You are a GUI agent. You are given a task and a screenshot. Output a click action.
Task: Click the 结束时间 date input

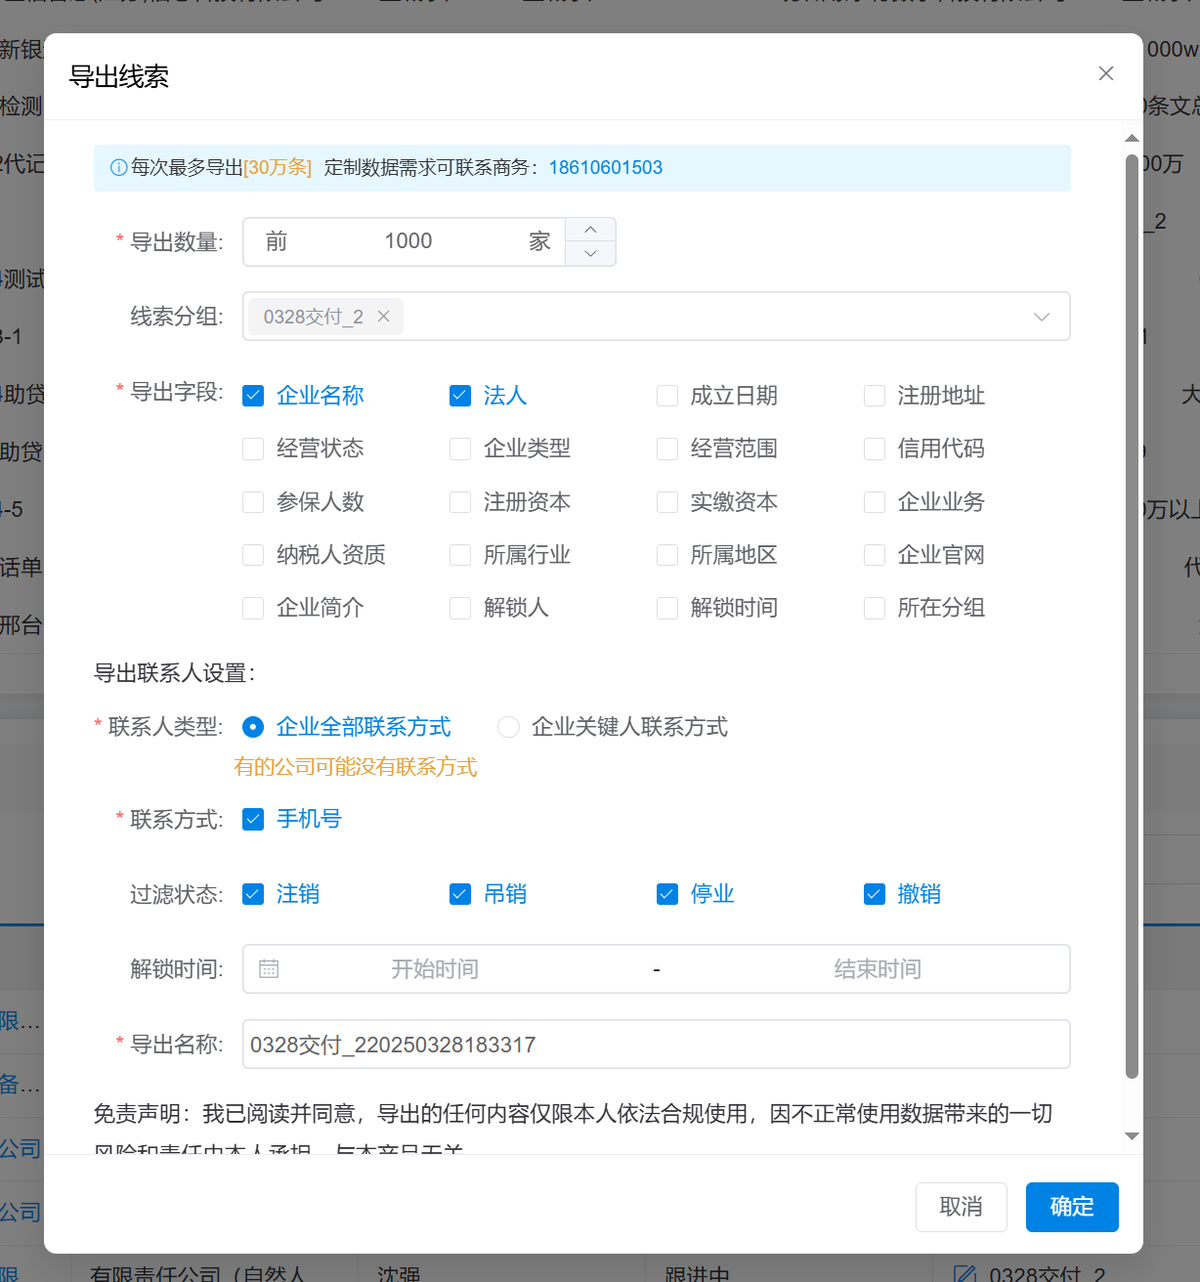pyautogui.click(x=877, y=969)
